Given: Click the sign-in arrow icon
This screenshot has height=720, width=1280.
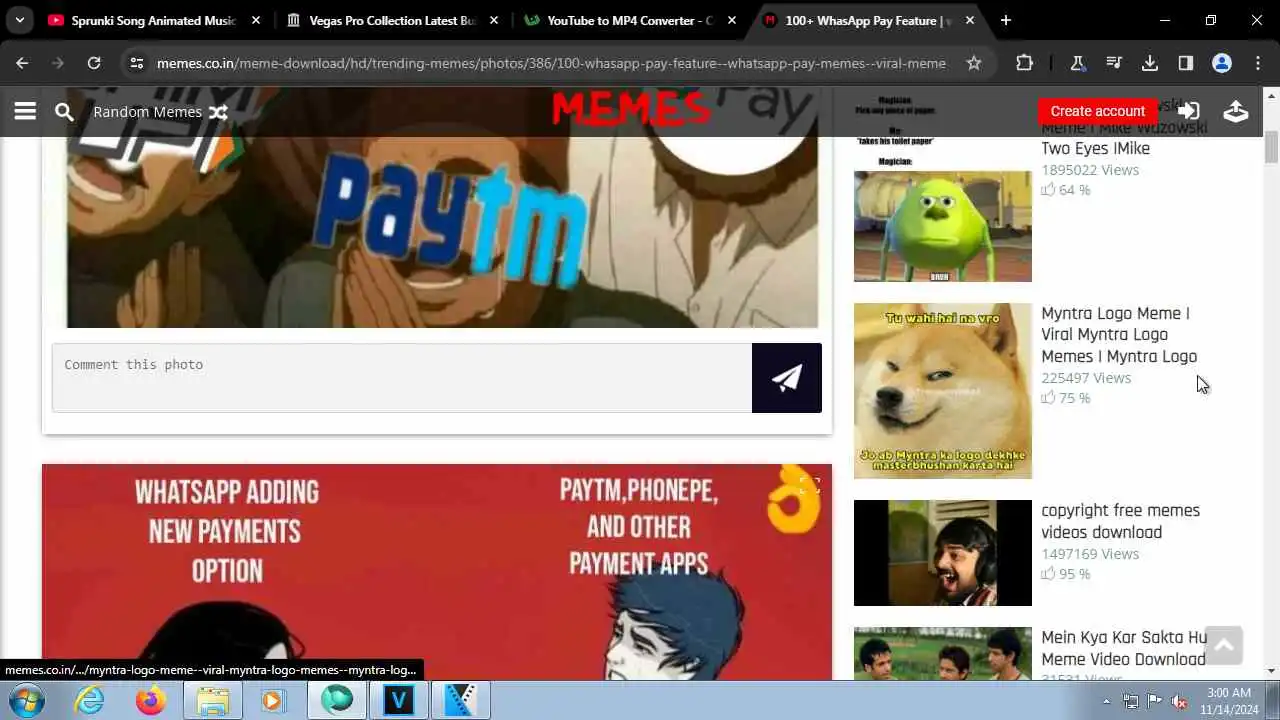Looking at the screenshot, I should click(x=1188, y=111).
